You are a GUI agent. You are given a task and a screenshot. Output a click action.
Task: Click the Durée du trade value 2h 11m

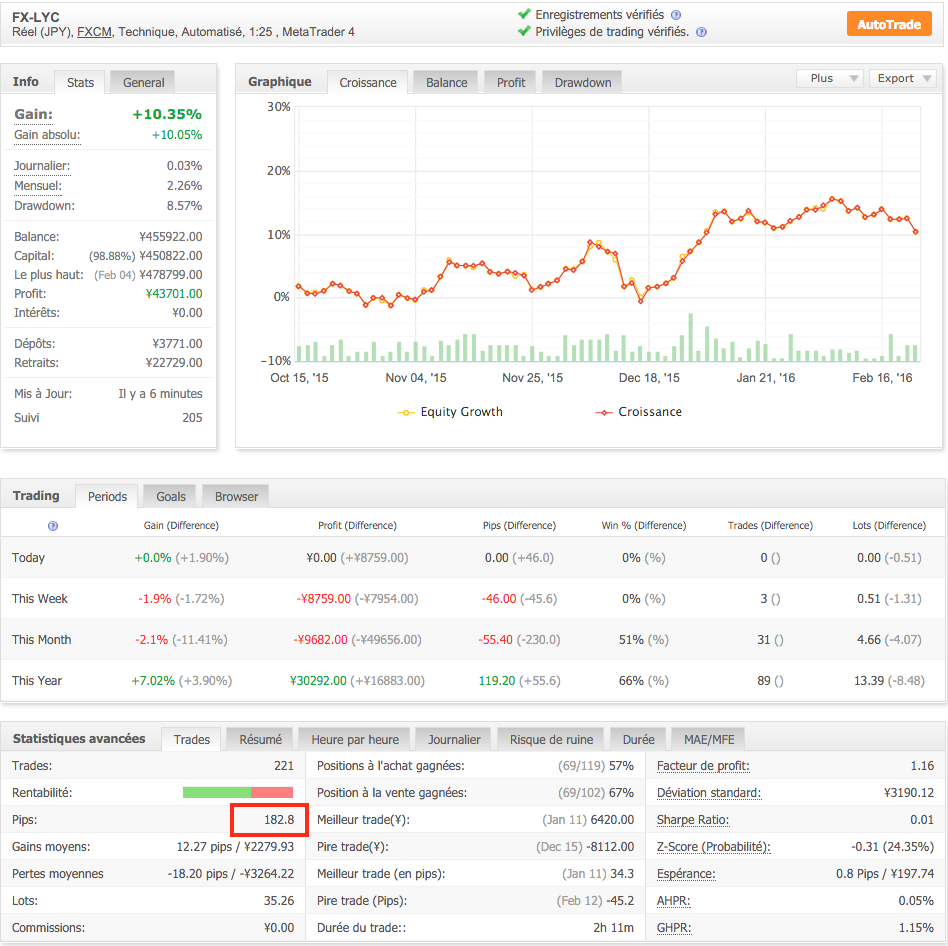(614, 927)
